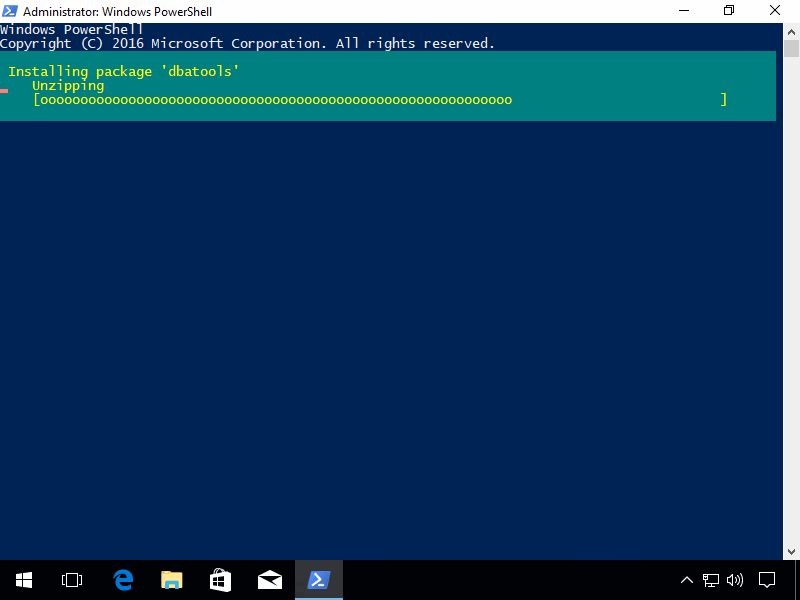Click 'Installing package 'dbatools'' text
The width and height of the screenshot is (800, 600).
coord(123,71)
